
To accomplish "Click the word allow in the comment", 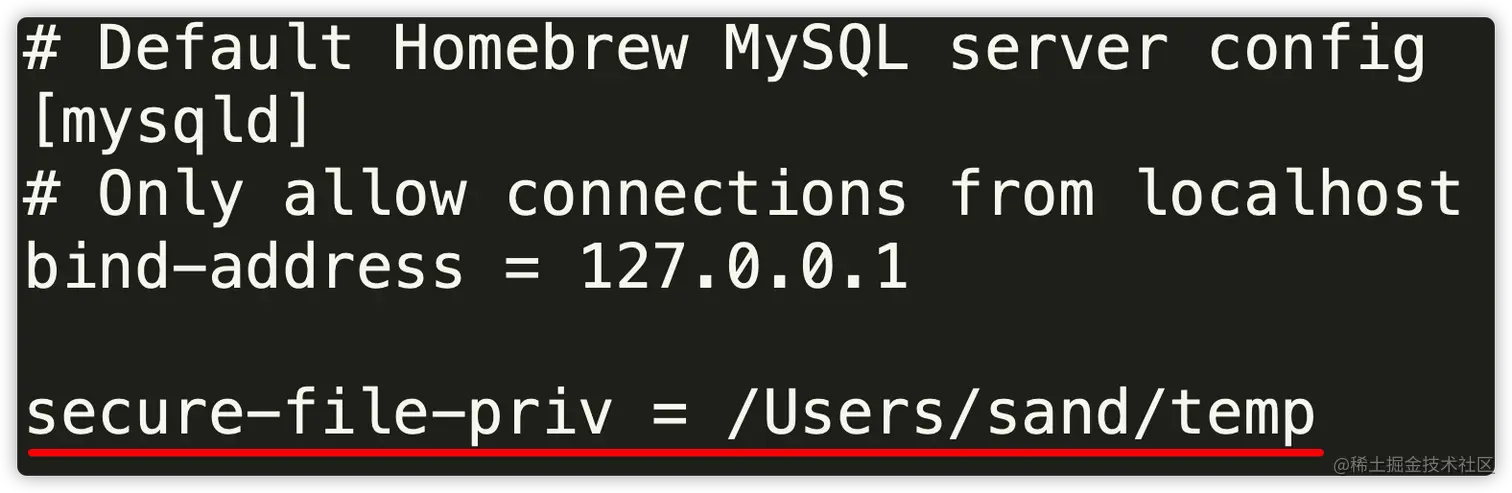I will tap(375, 193).
